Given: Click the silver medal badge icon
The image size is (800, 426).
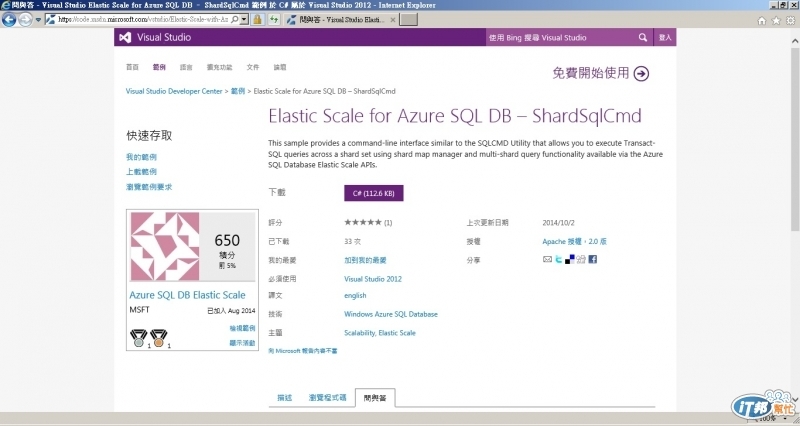Looking at the screenshot, I should [138, 338].
